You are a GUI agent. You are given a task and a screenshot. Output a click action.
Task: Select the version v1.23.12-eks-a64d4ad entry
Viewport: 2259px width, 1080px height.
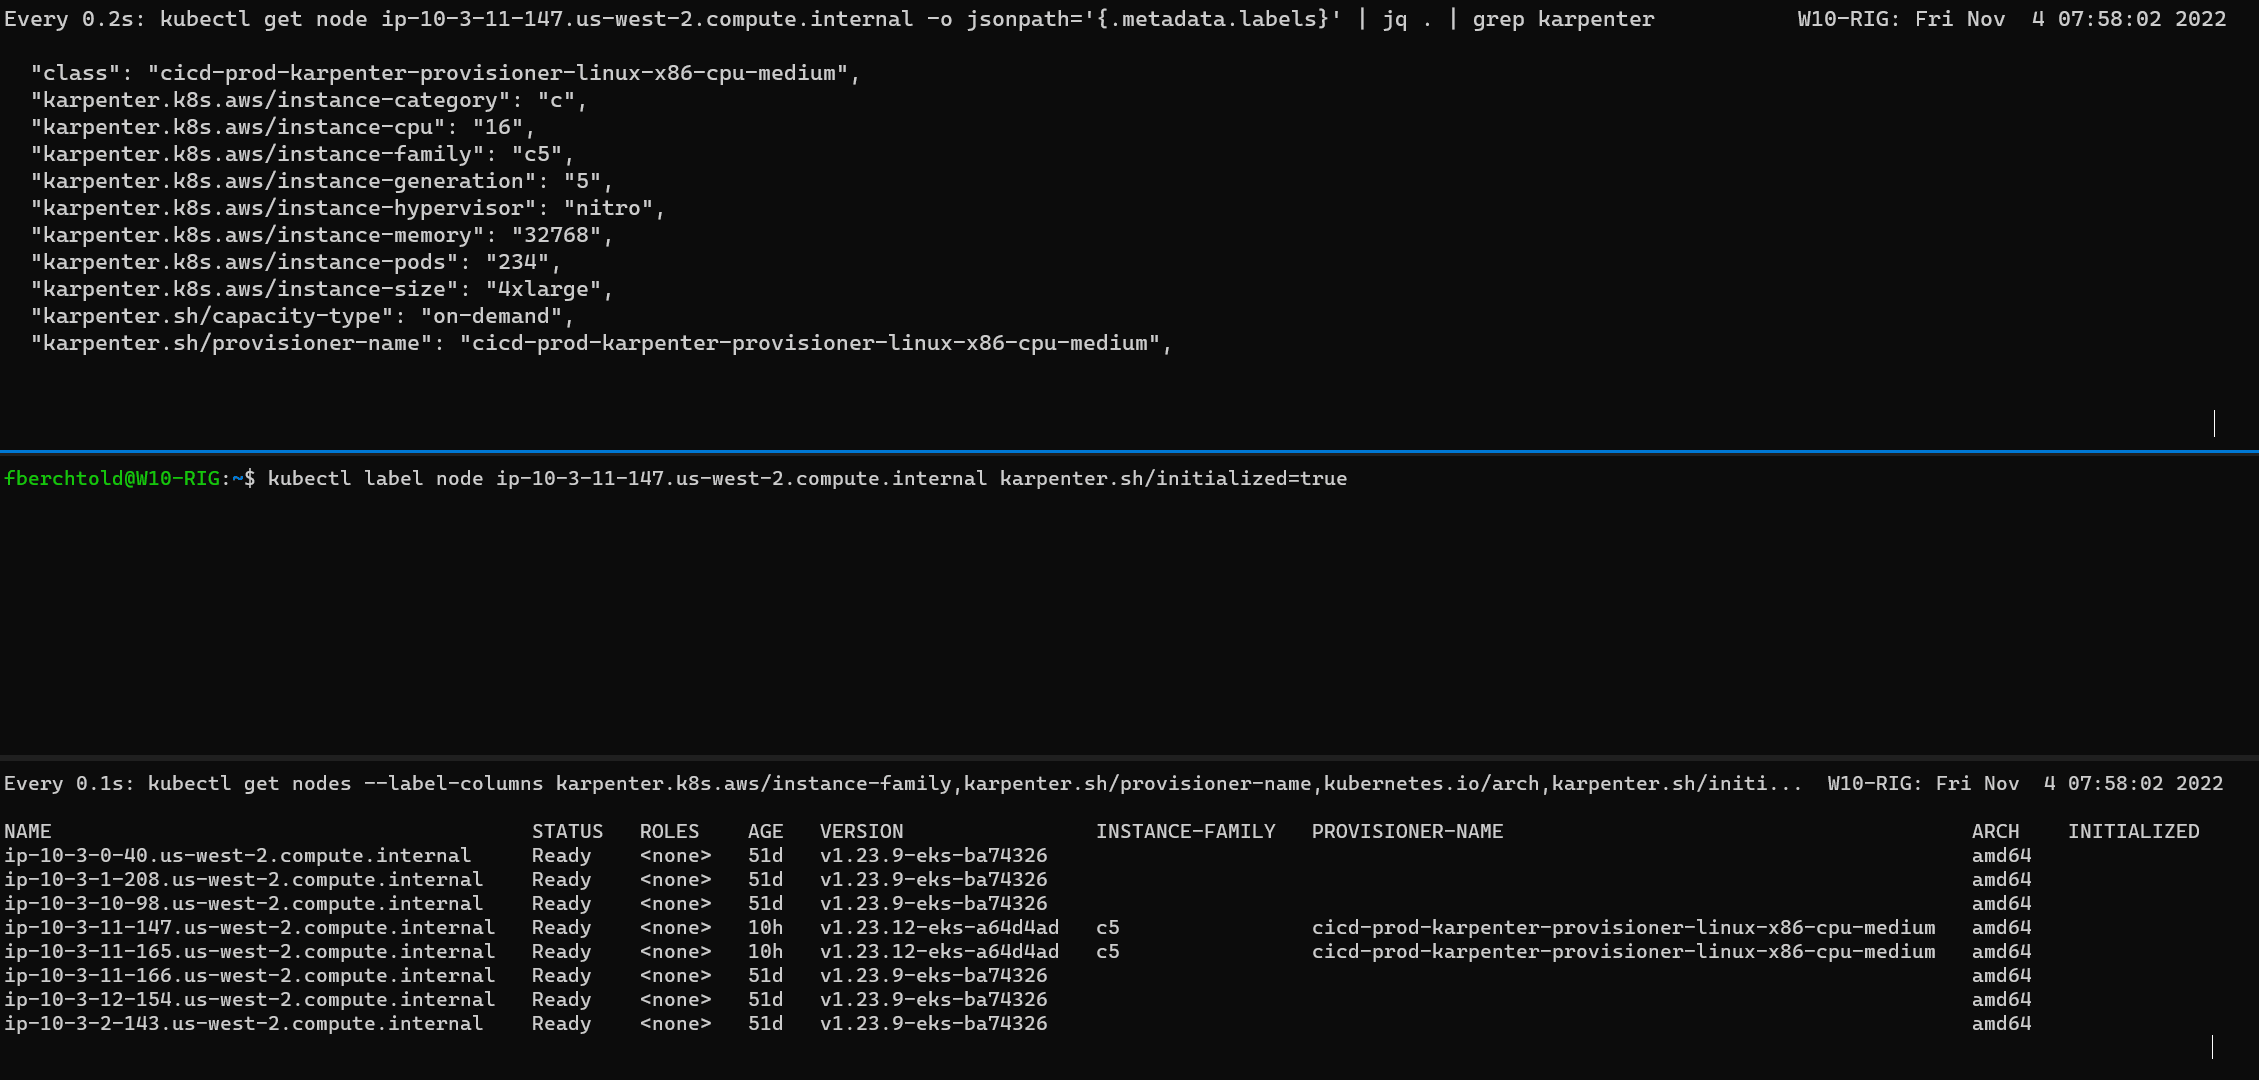click(938, 927)
